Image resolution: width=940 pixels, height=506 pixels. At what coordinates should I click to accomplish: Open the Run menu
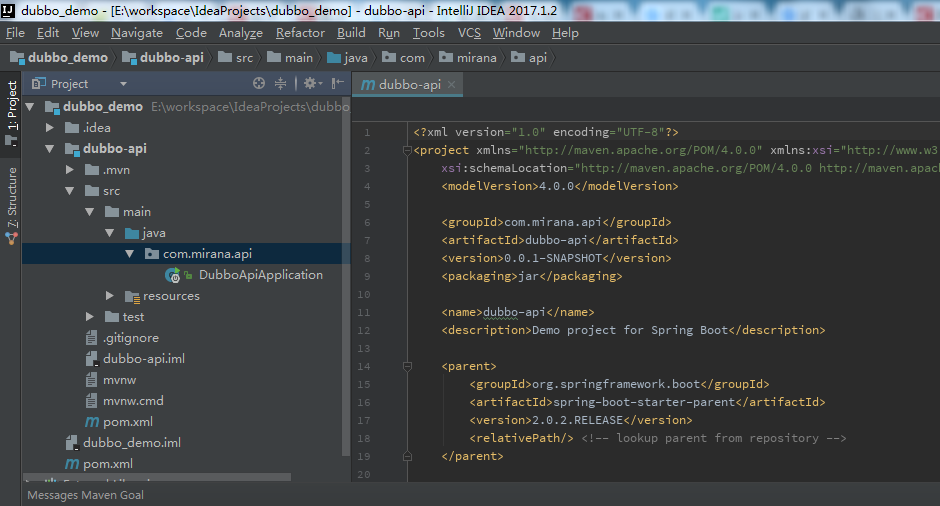click(x=388, y=33)
